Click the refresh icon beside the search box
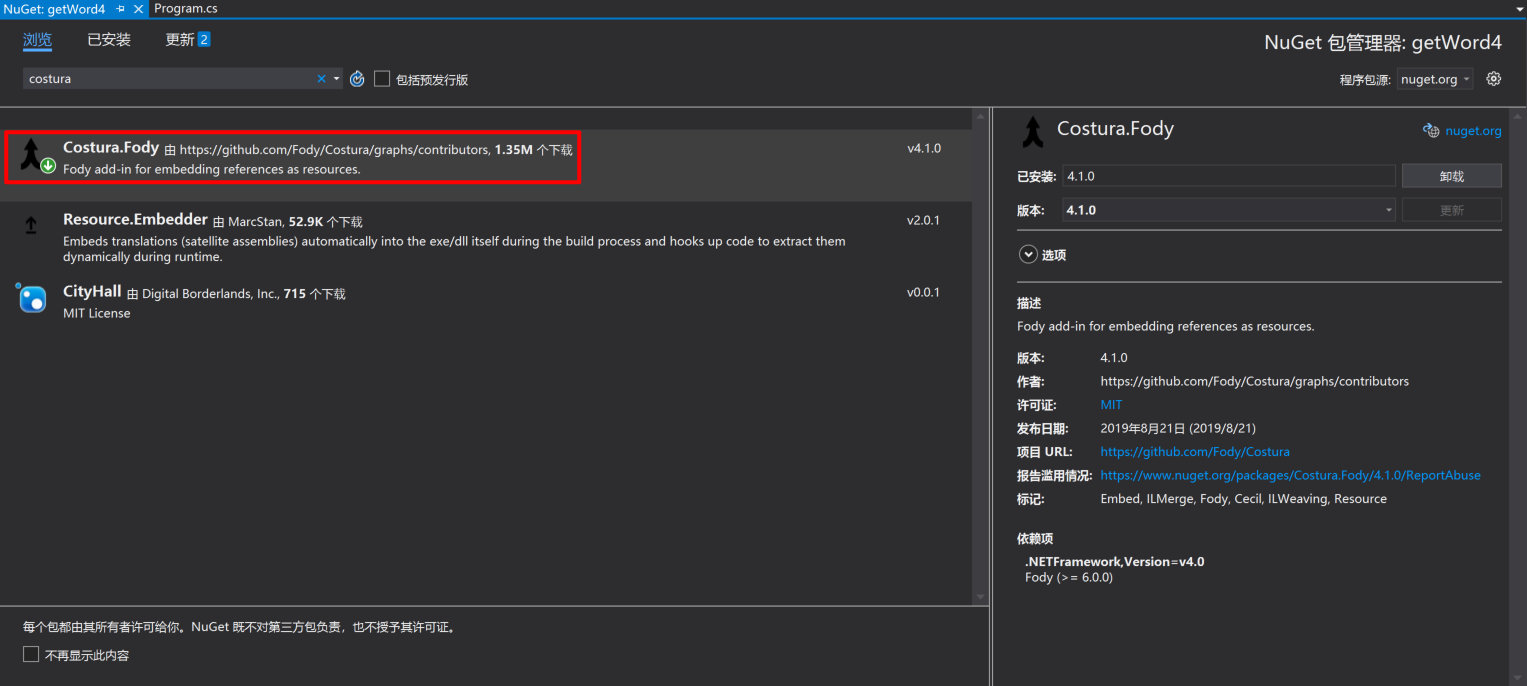The height and width of the screenshot is (686, 1527). click(357, 79)
